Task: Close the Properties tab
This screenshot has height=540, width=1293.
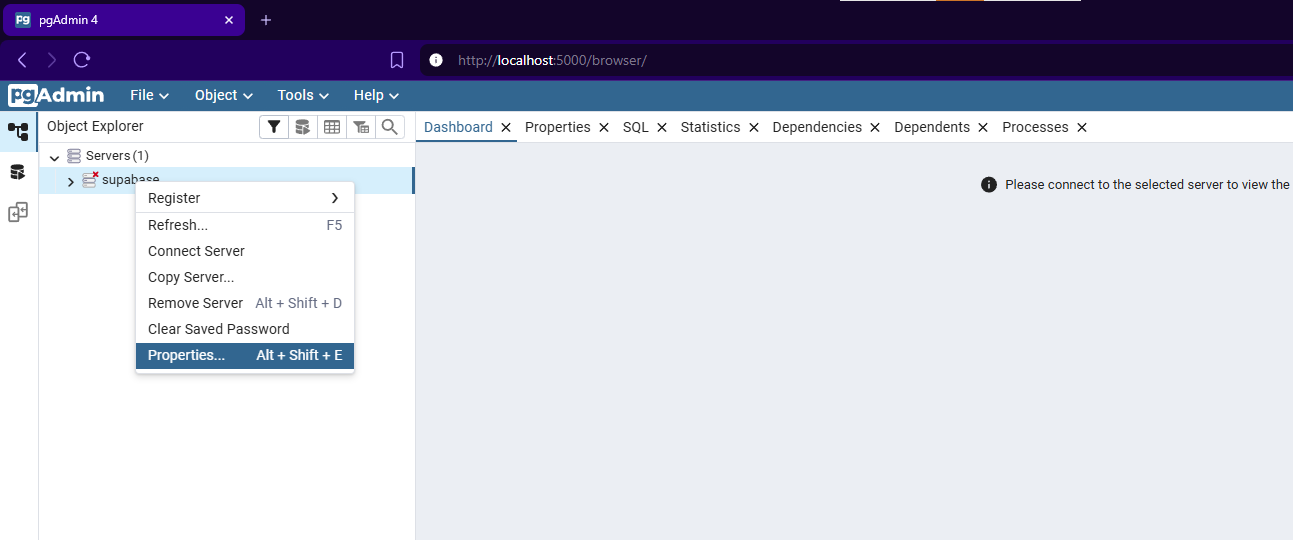Action: tap(604, 127)
